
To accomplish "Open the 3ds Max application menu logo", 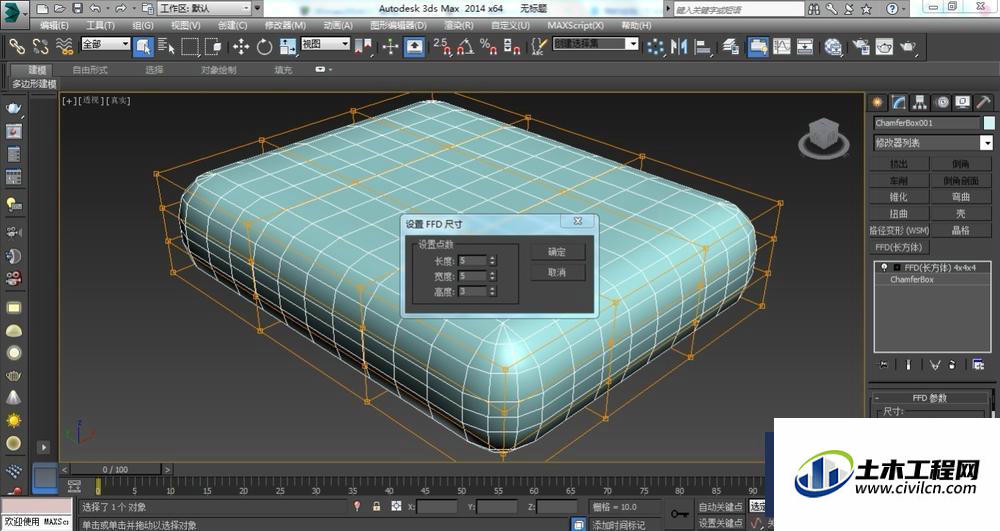I will tap(14, 13).
